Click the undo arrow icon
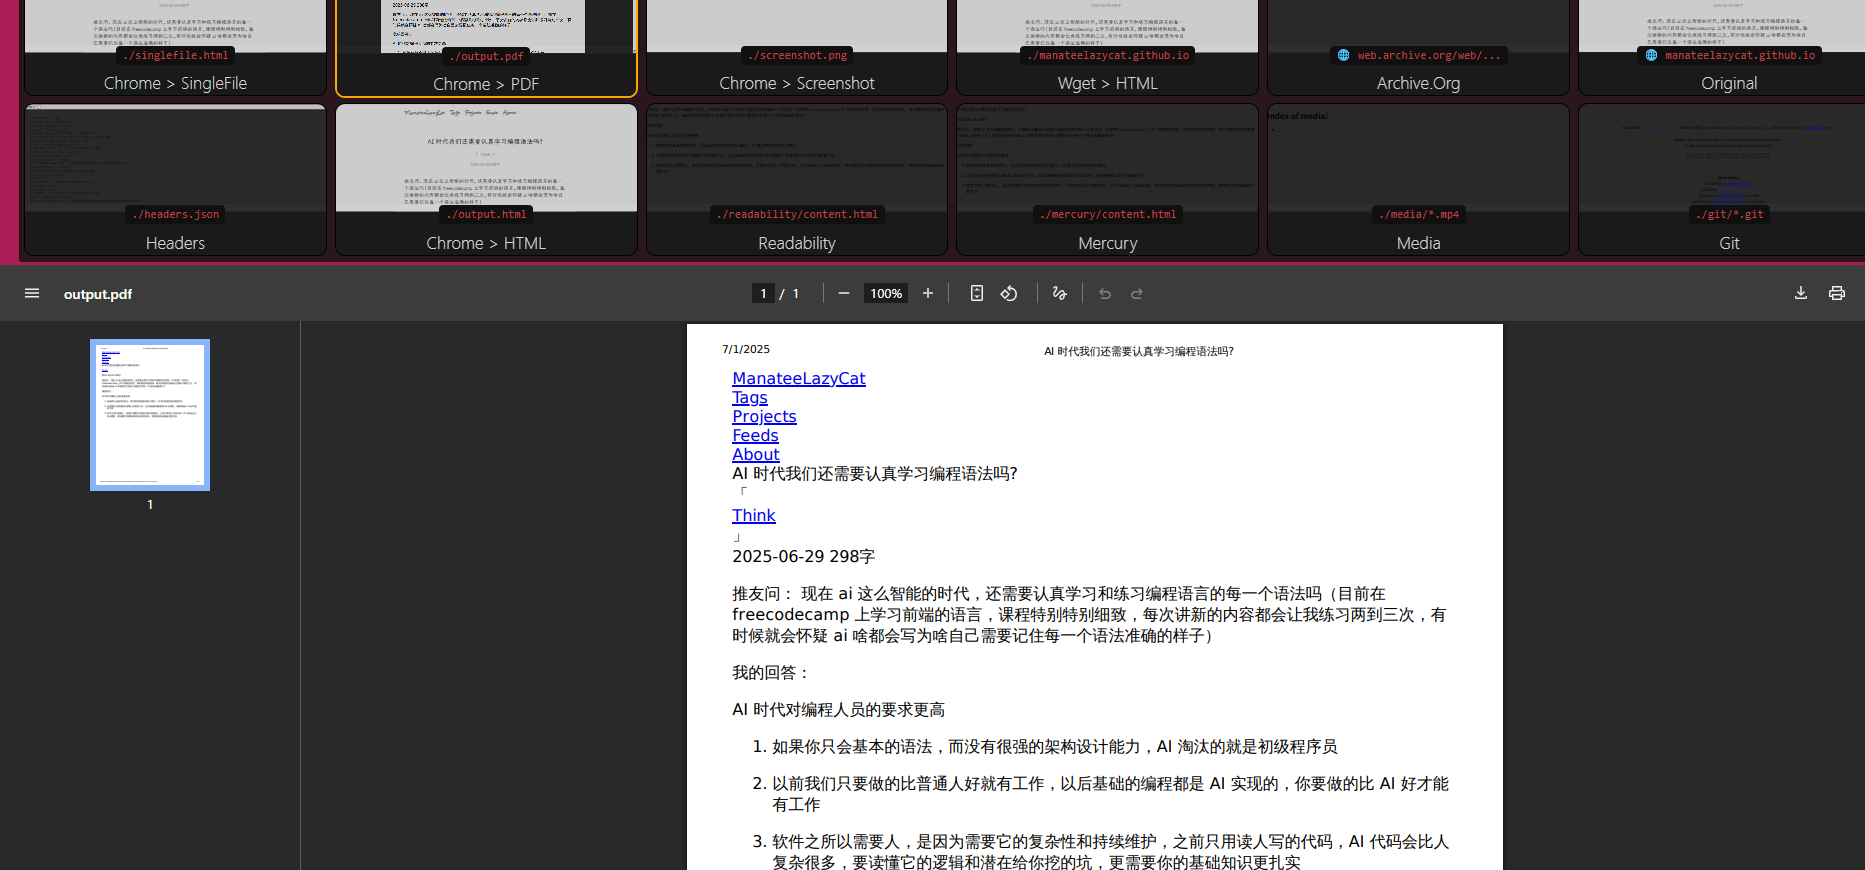This screenshot has height=870, width=1865. tap(1105, 293)
